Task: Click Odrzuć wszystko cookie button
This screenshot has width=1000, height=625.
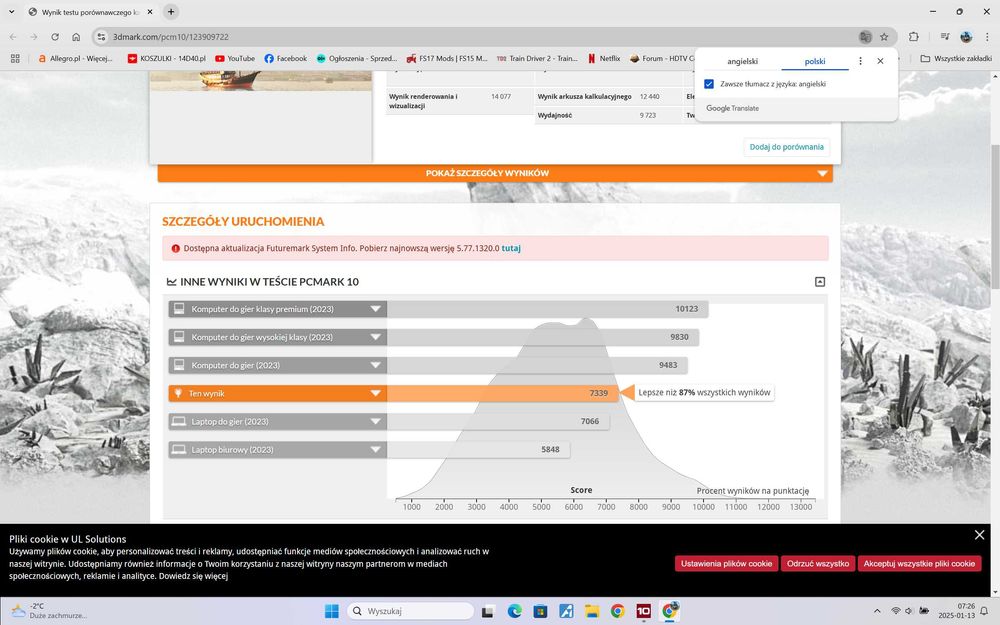Action: pyautogui.click(x=818, y=563)
